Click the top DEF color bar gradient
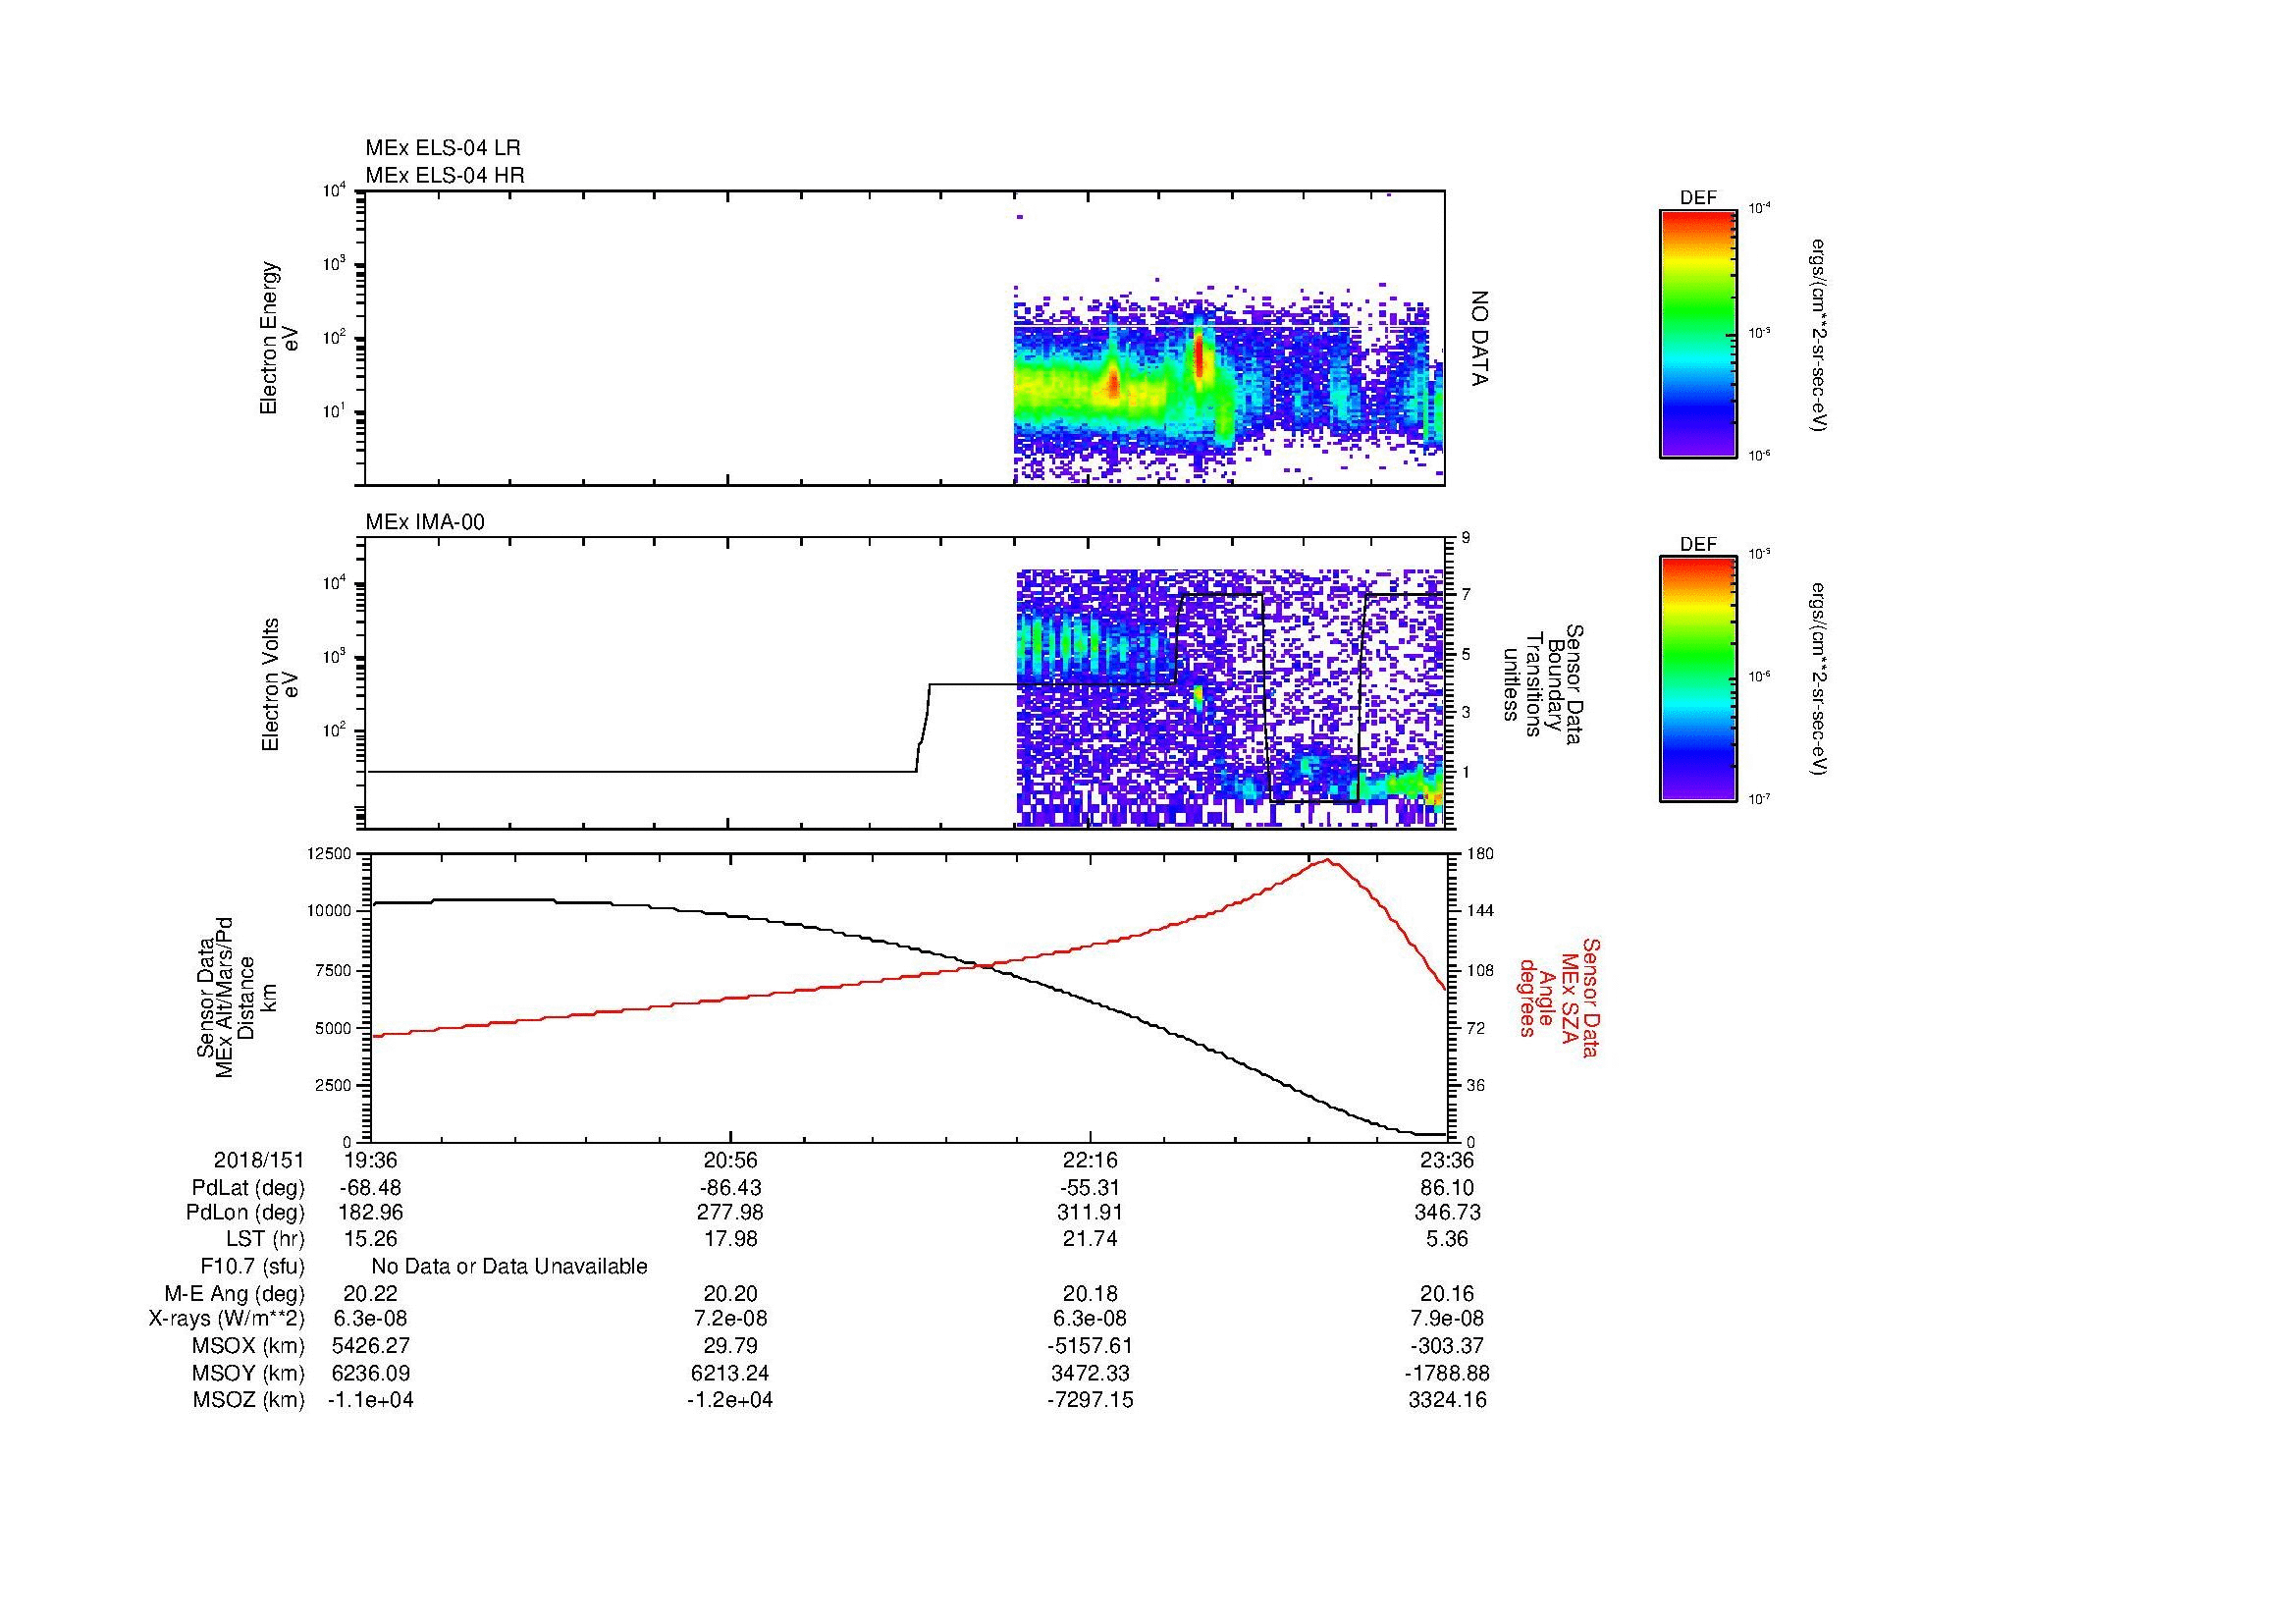This screenshot has height=1623, width=2296. pos(1698,333)
